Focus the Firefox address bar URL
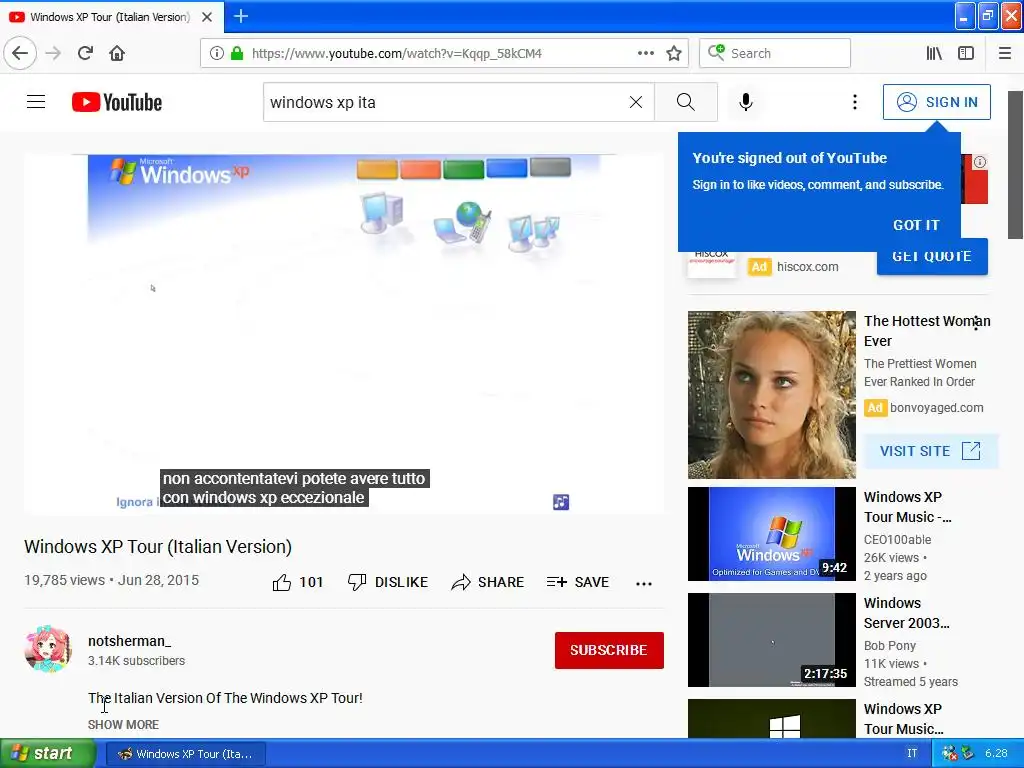The width and height of the screenshot is (1024, 768). tap(396, 53)
